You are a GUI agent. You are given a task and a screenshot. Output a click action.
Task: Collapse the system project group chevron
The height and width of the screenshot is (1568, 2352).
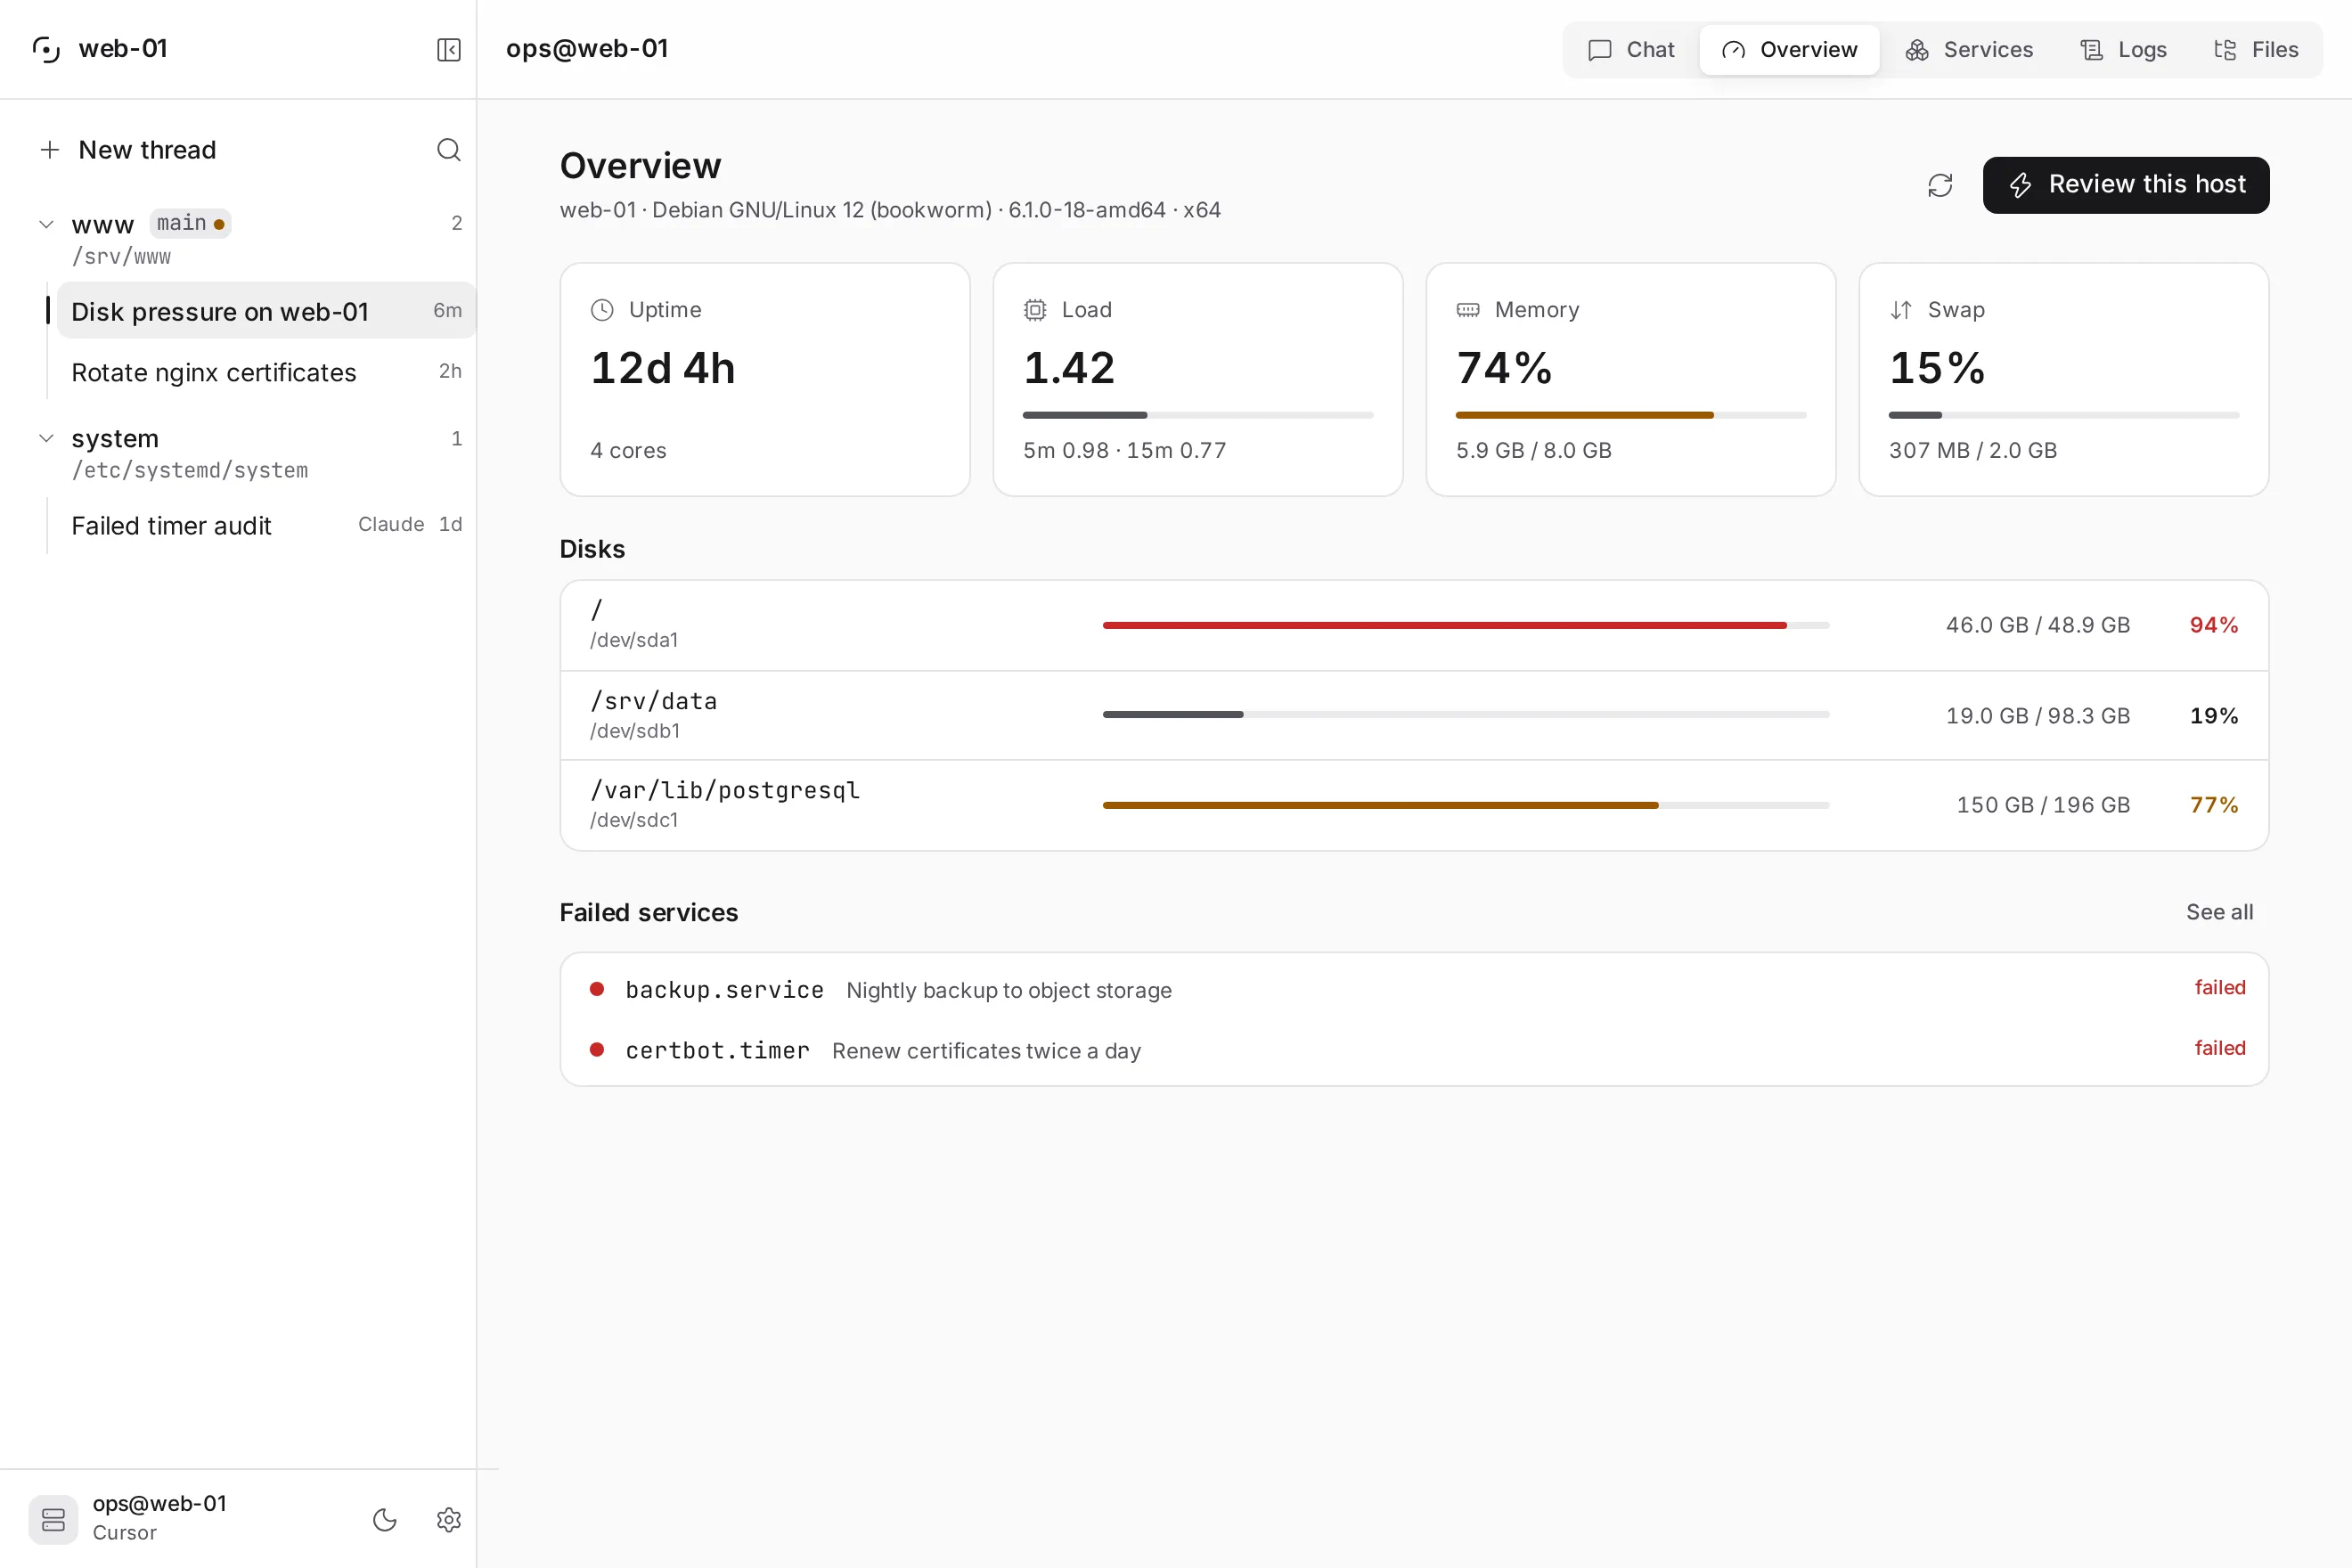[46, 438]
